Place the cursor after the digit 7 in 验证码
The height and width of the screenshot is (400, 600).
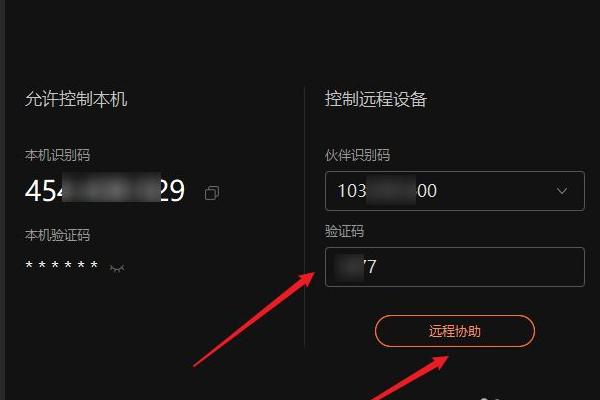(377, 266)
